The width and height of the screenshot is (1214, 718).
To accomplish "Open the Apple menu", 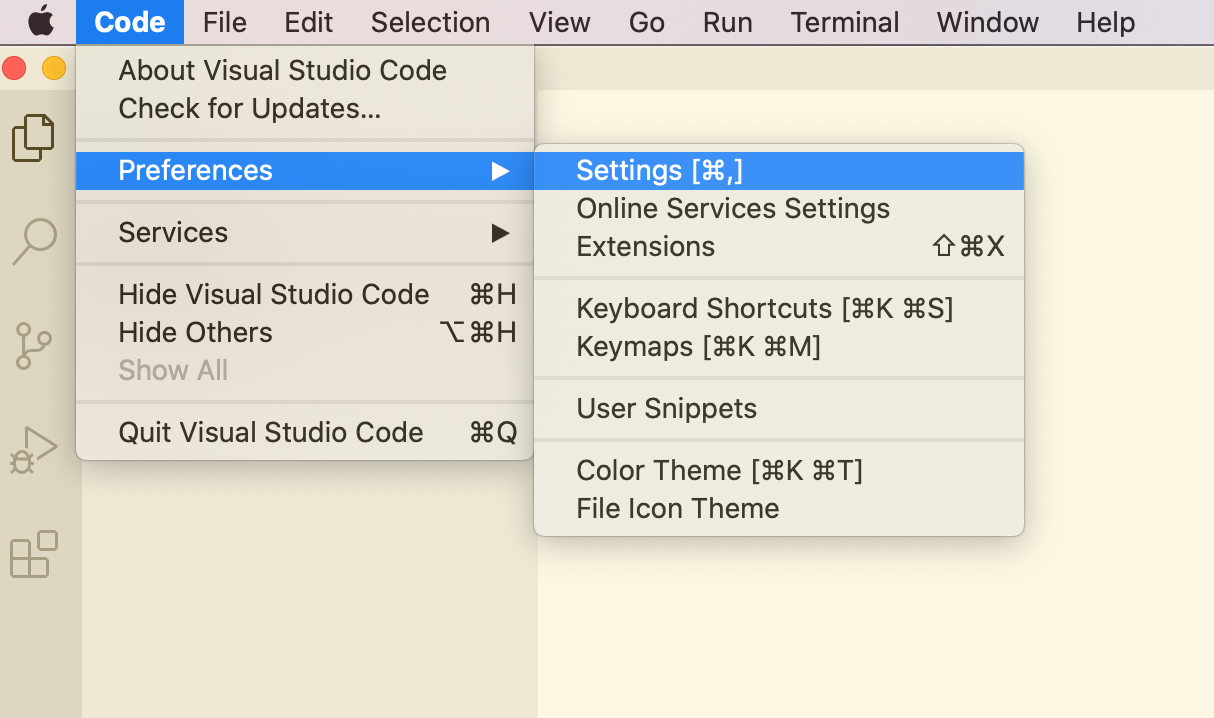I will click(40, 22).
